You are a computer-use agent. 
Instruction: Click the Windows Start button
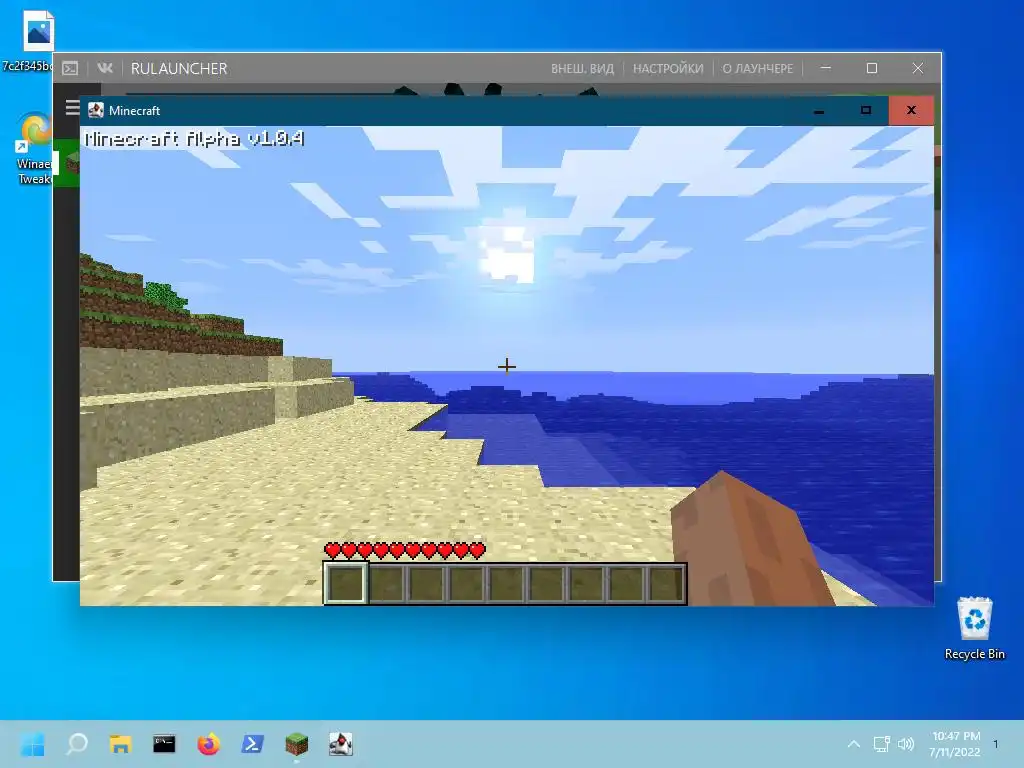click(33, 744)
